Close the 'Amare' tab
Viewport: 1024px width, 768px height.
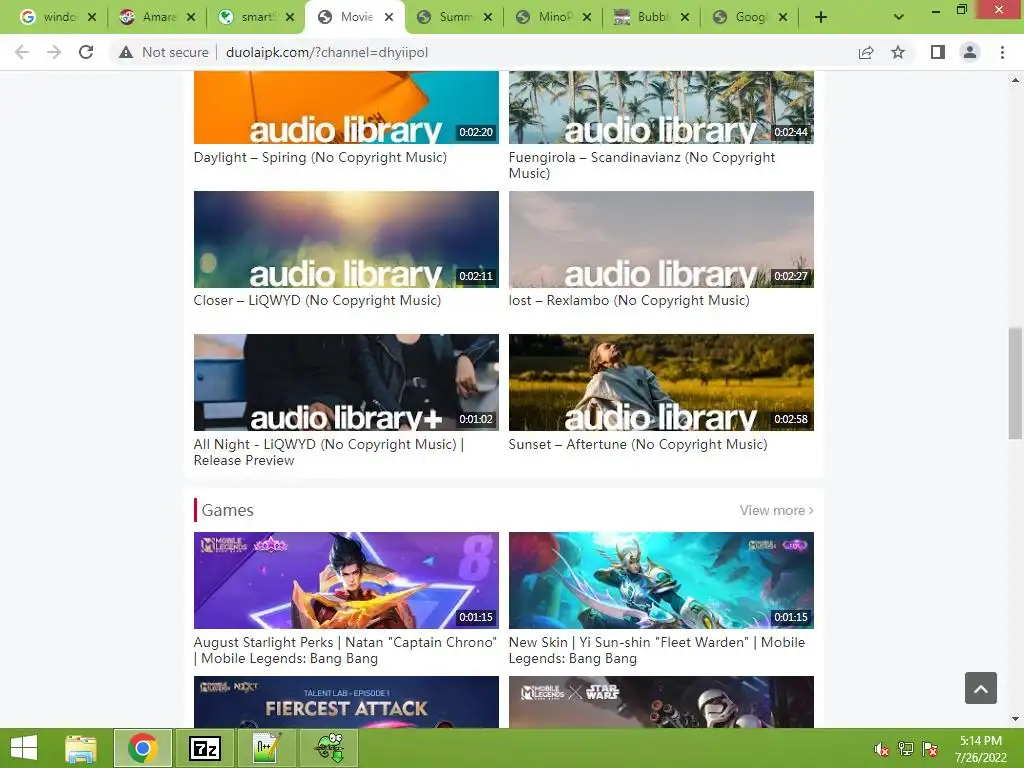[x=191, y=17]
